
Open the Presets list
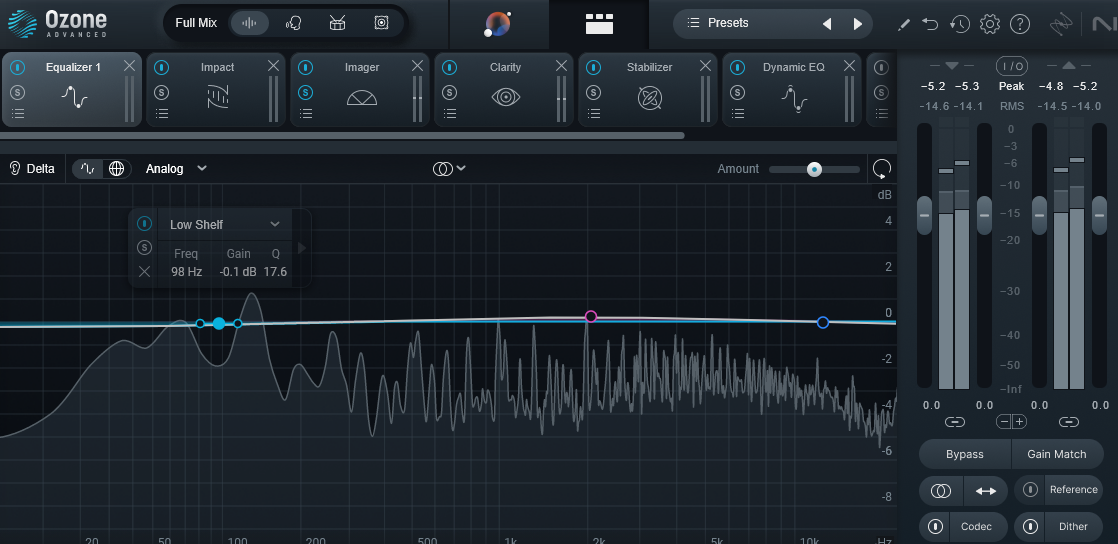coord(718,23)
